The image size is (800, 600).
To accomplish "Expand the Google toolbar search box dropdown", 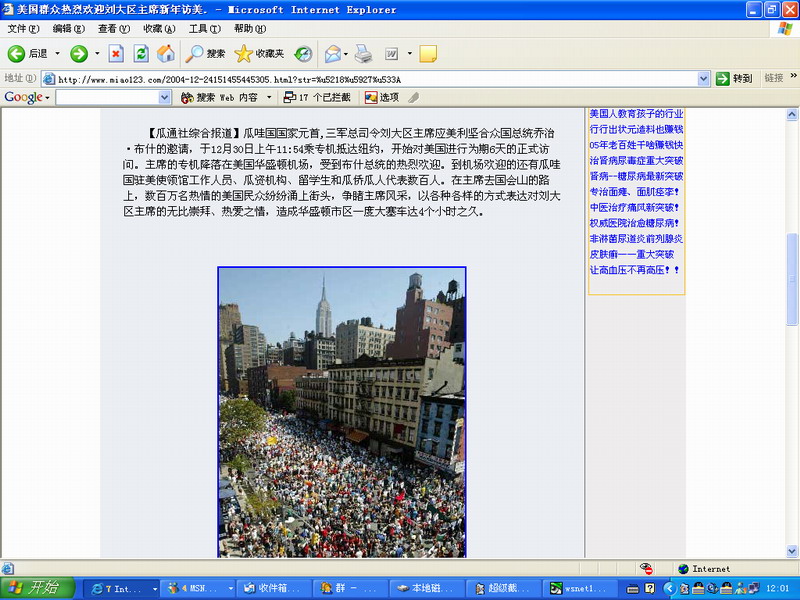I will pos(165,97).
